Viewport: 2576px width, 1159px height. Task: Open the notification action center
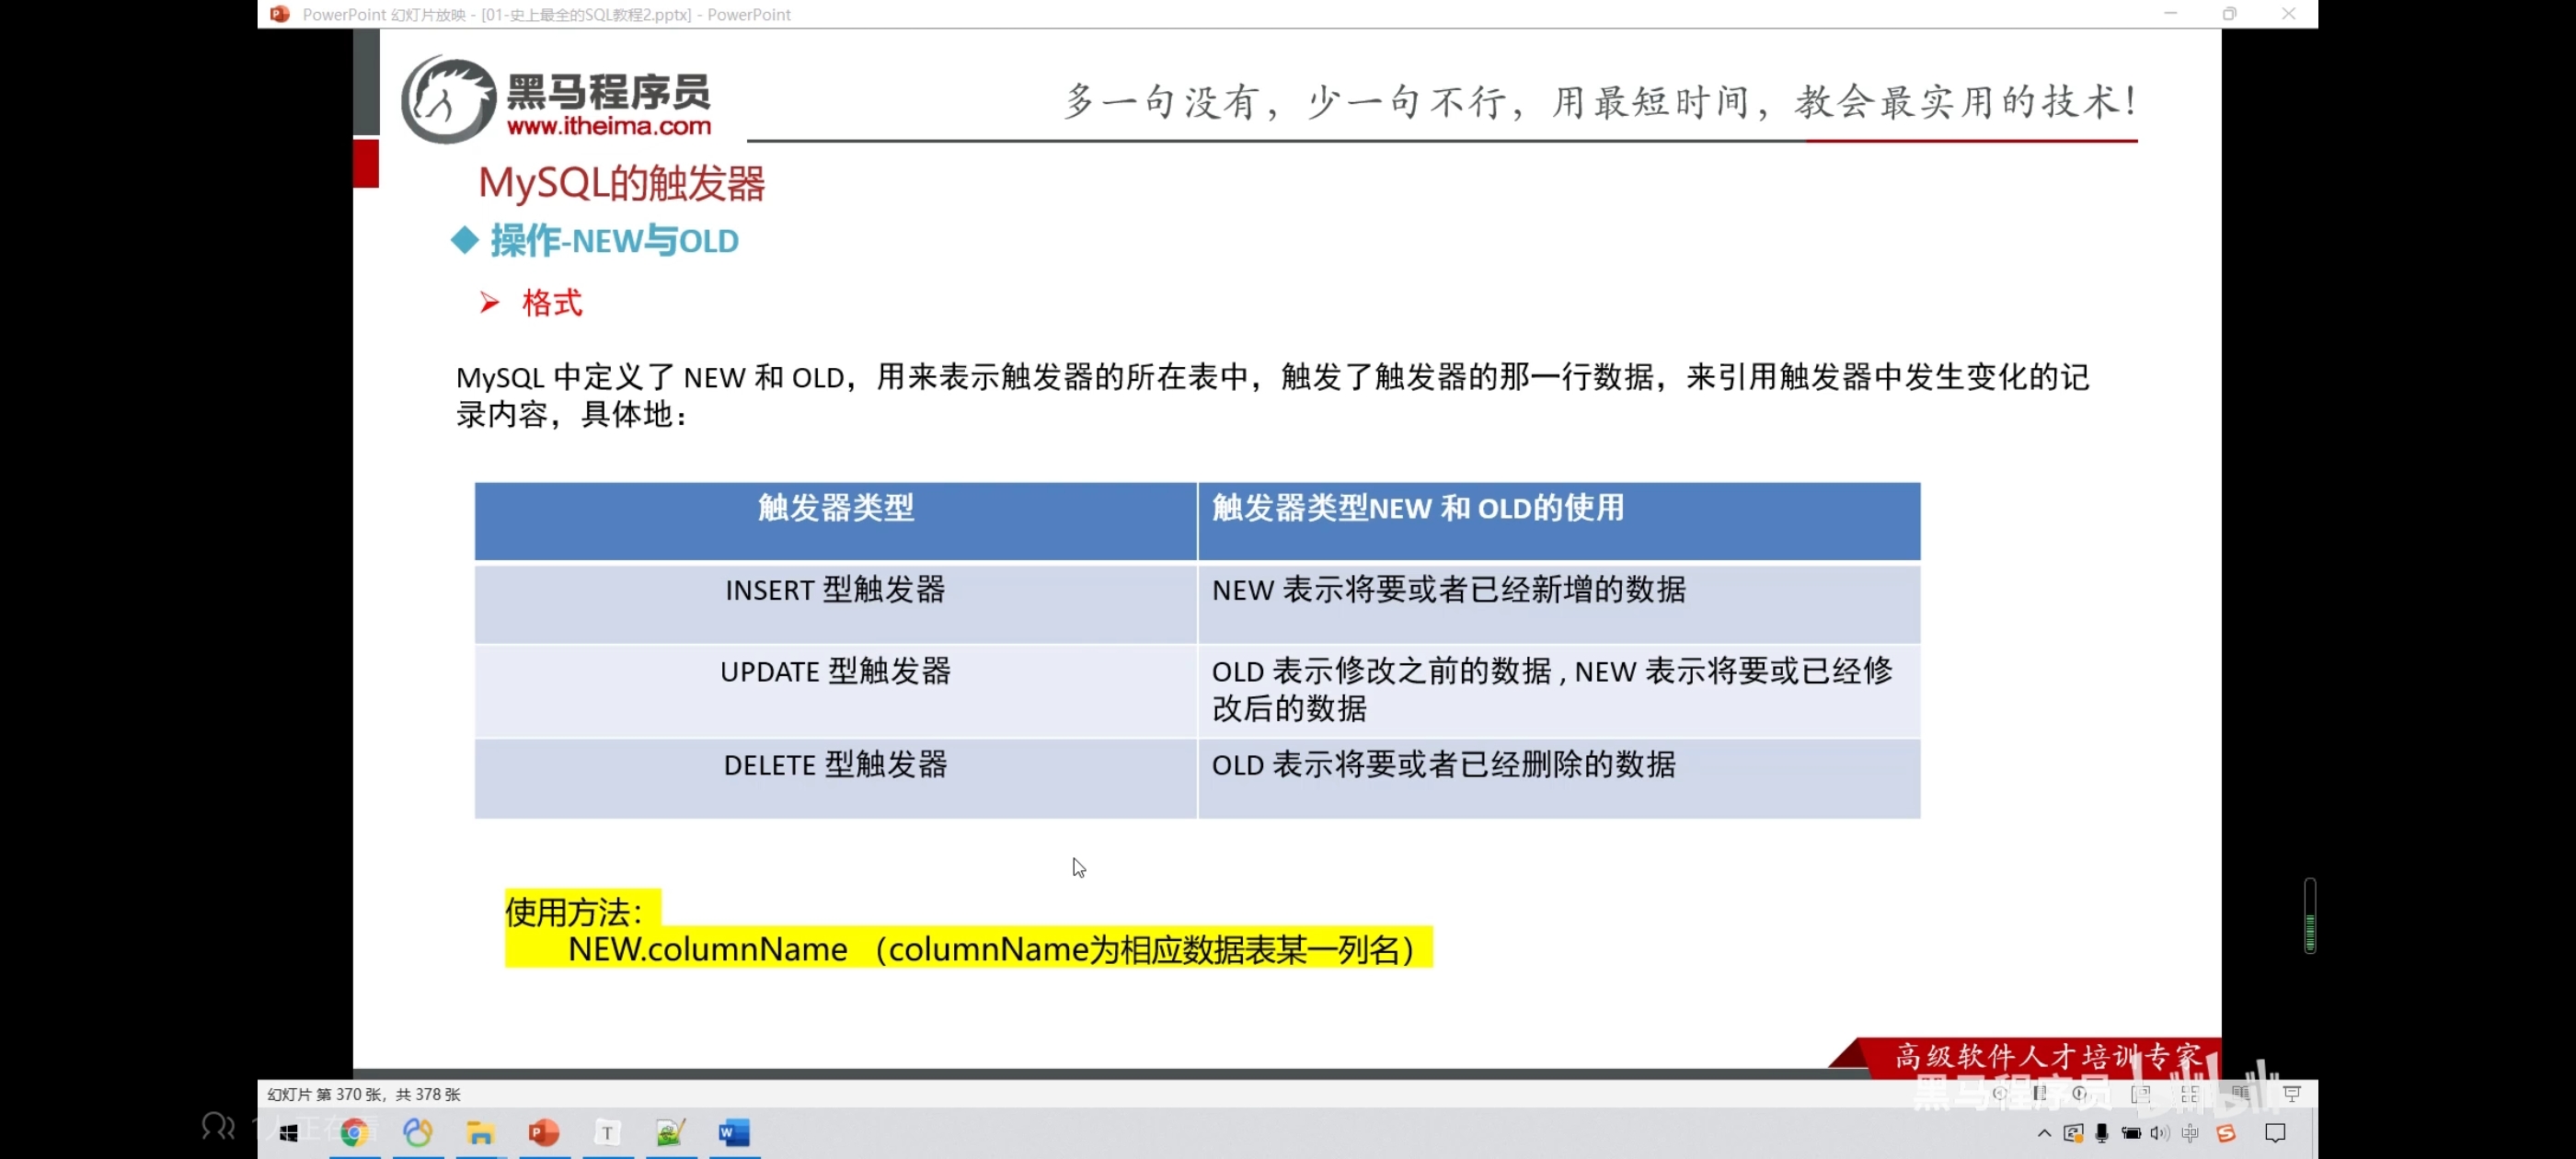(x=2275, y=1133)
